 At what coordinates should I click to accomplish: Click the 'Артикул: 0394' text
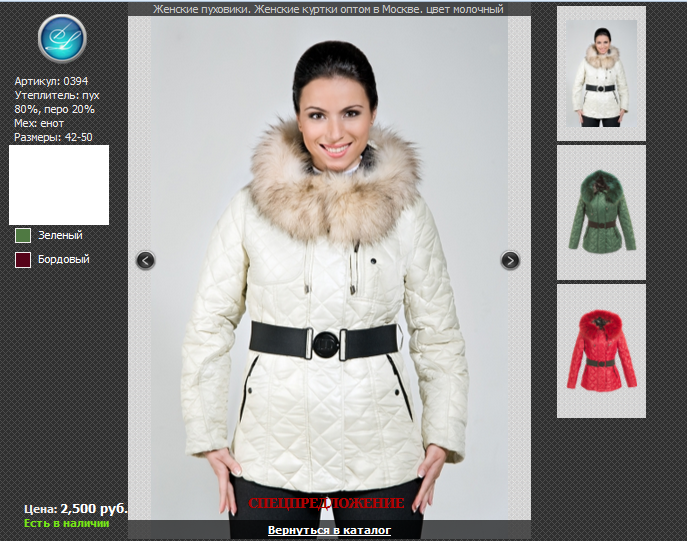tap(51, 81)
